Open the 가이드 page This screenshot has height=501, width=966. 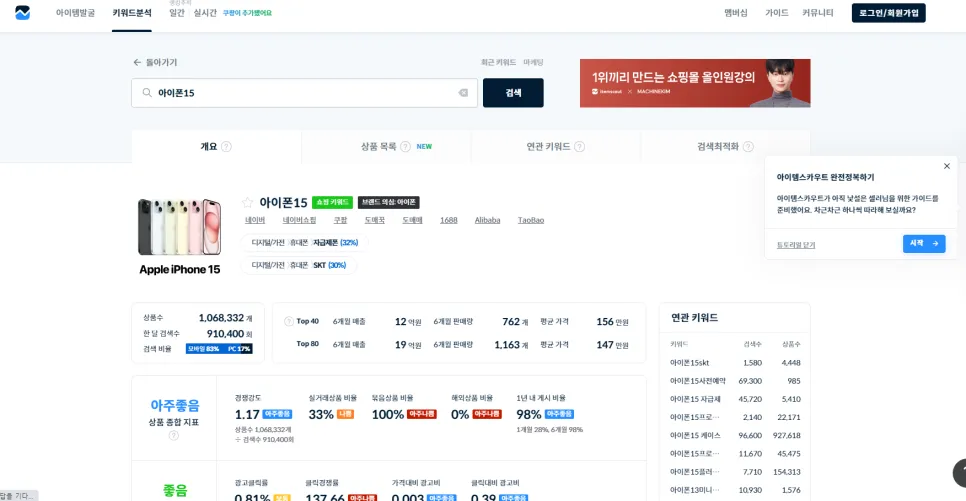coord(777,13)
